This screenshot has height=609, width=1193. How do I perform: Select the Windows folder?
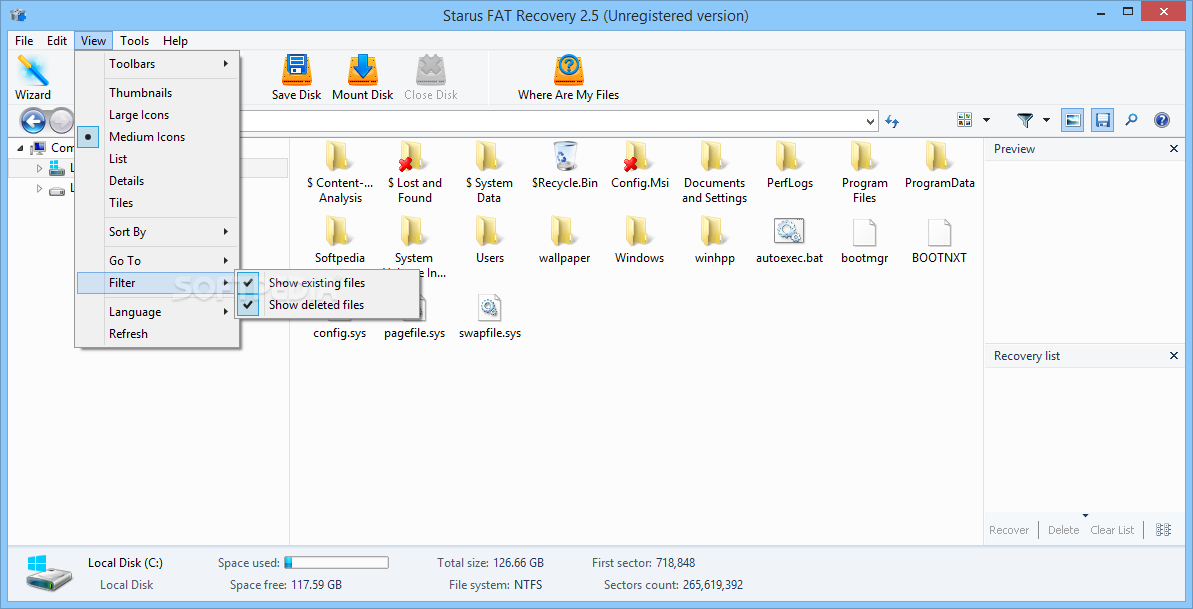[639, 241]
